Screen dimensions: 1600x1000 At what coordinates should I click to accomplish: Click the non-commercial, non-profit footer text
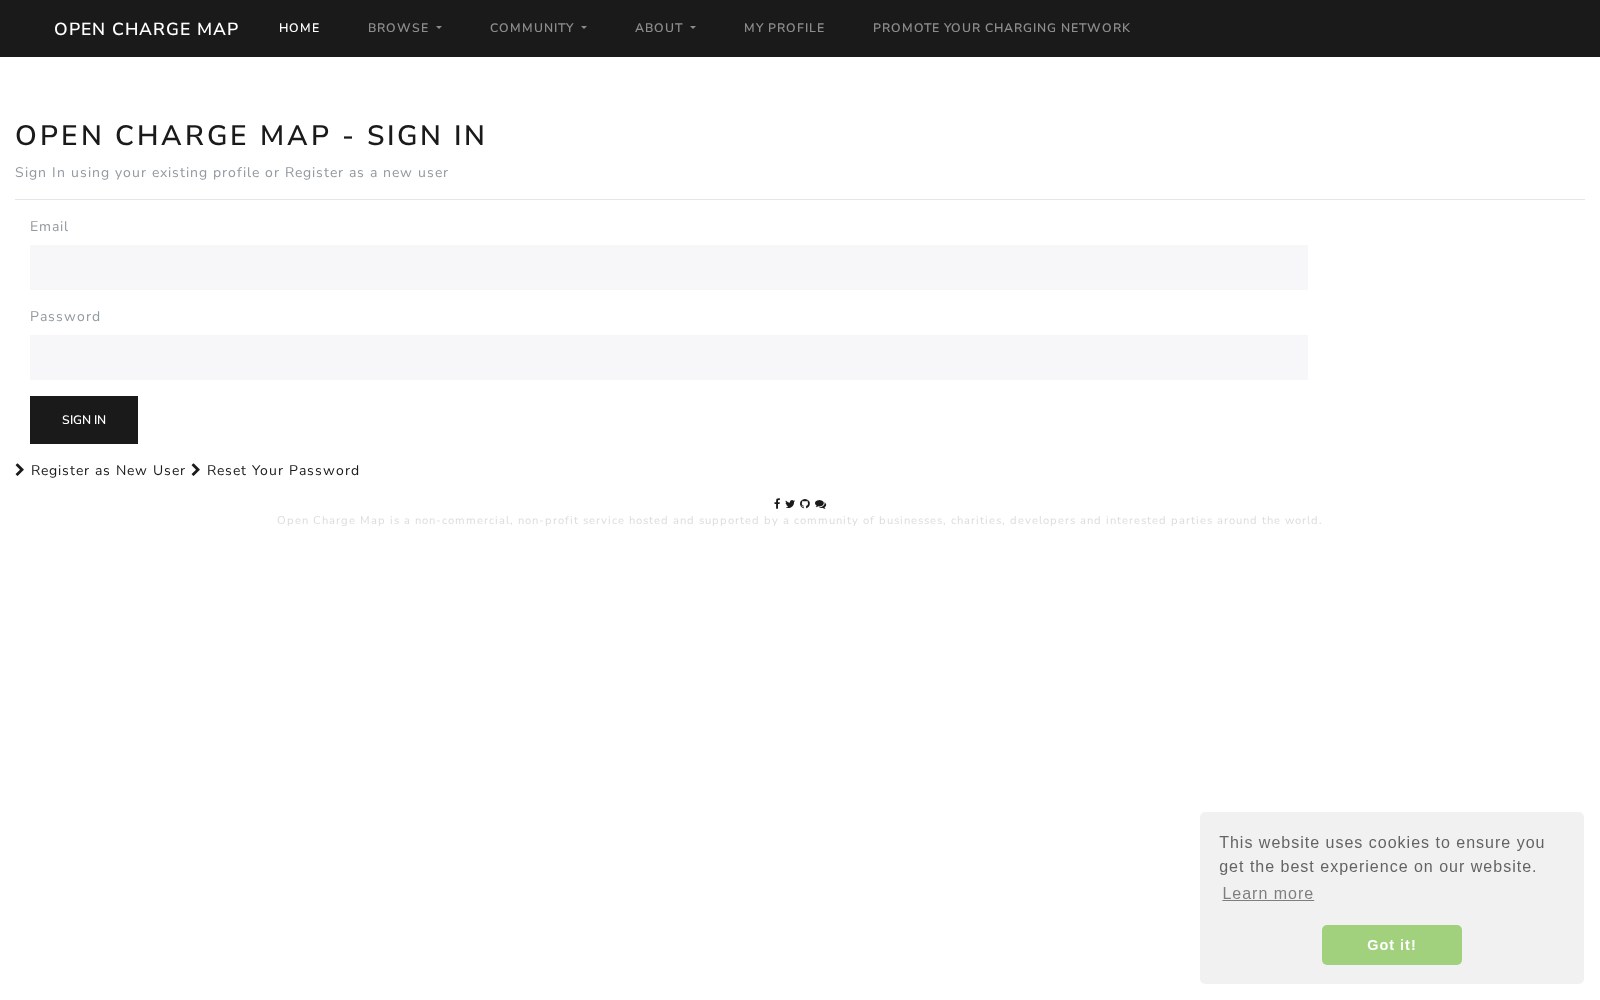(799, 520)
